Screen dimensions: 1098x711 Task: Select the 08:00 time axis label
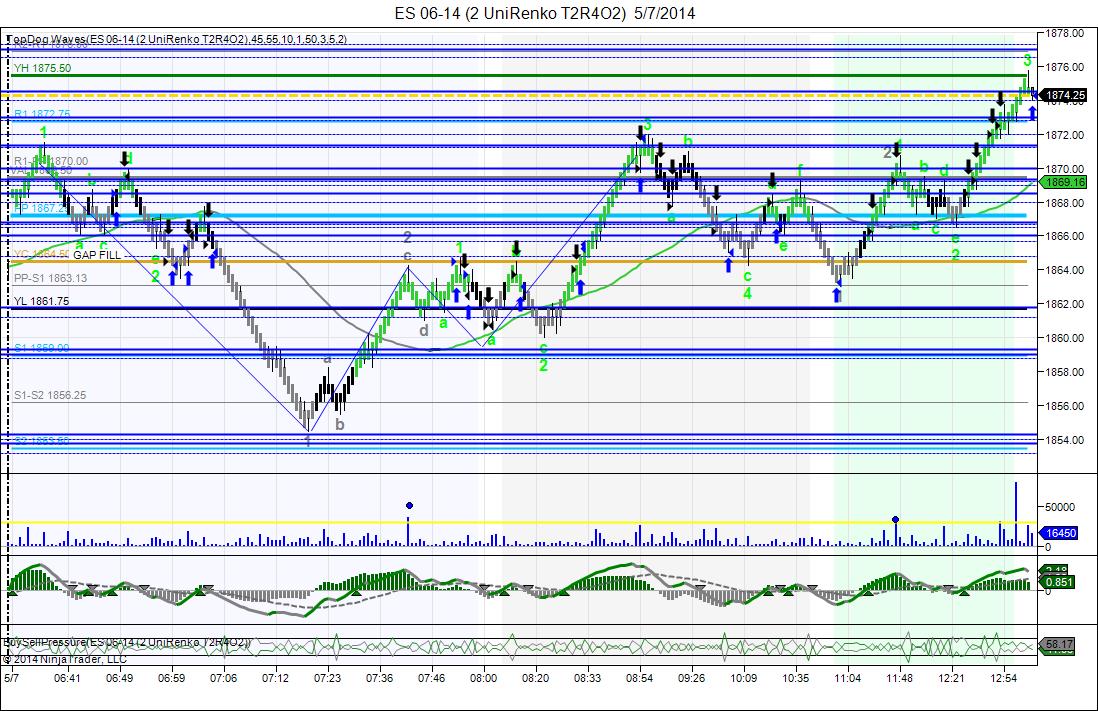[483, 678]
